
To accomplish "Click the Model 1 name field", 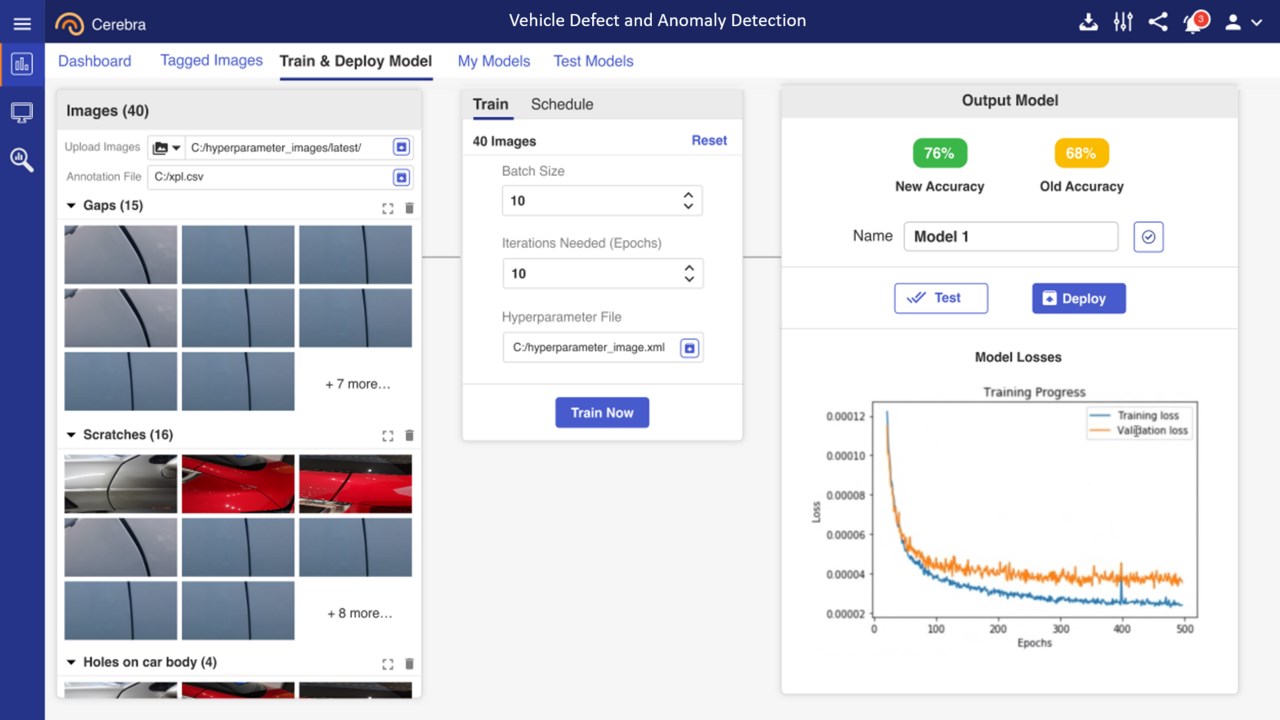I will (1011, 237).
